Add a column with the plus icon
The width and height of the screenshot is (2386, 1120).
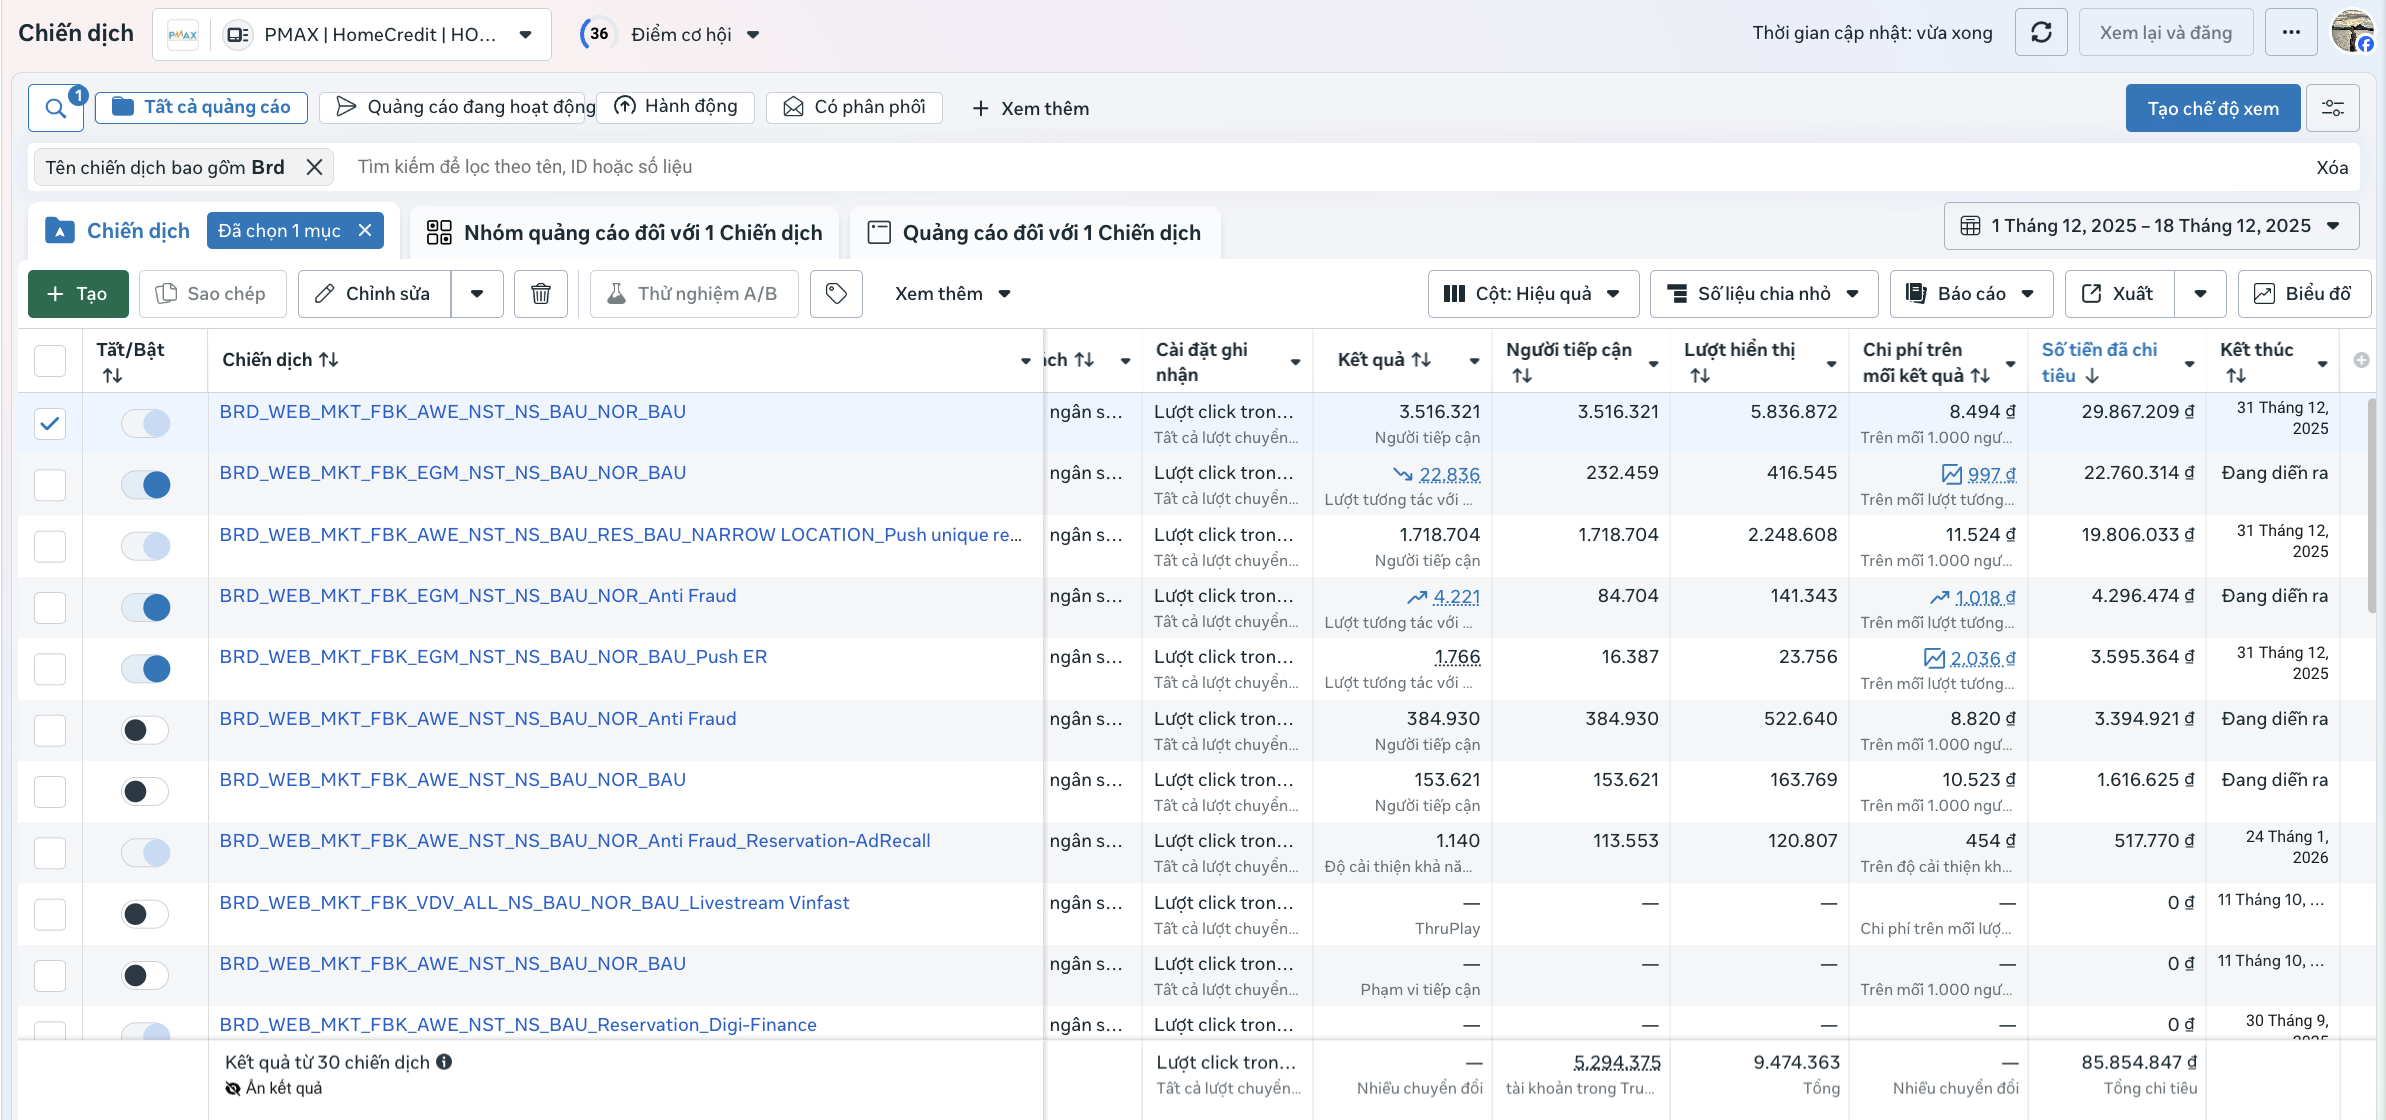click(2361, 360)
